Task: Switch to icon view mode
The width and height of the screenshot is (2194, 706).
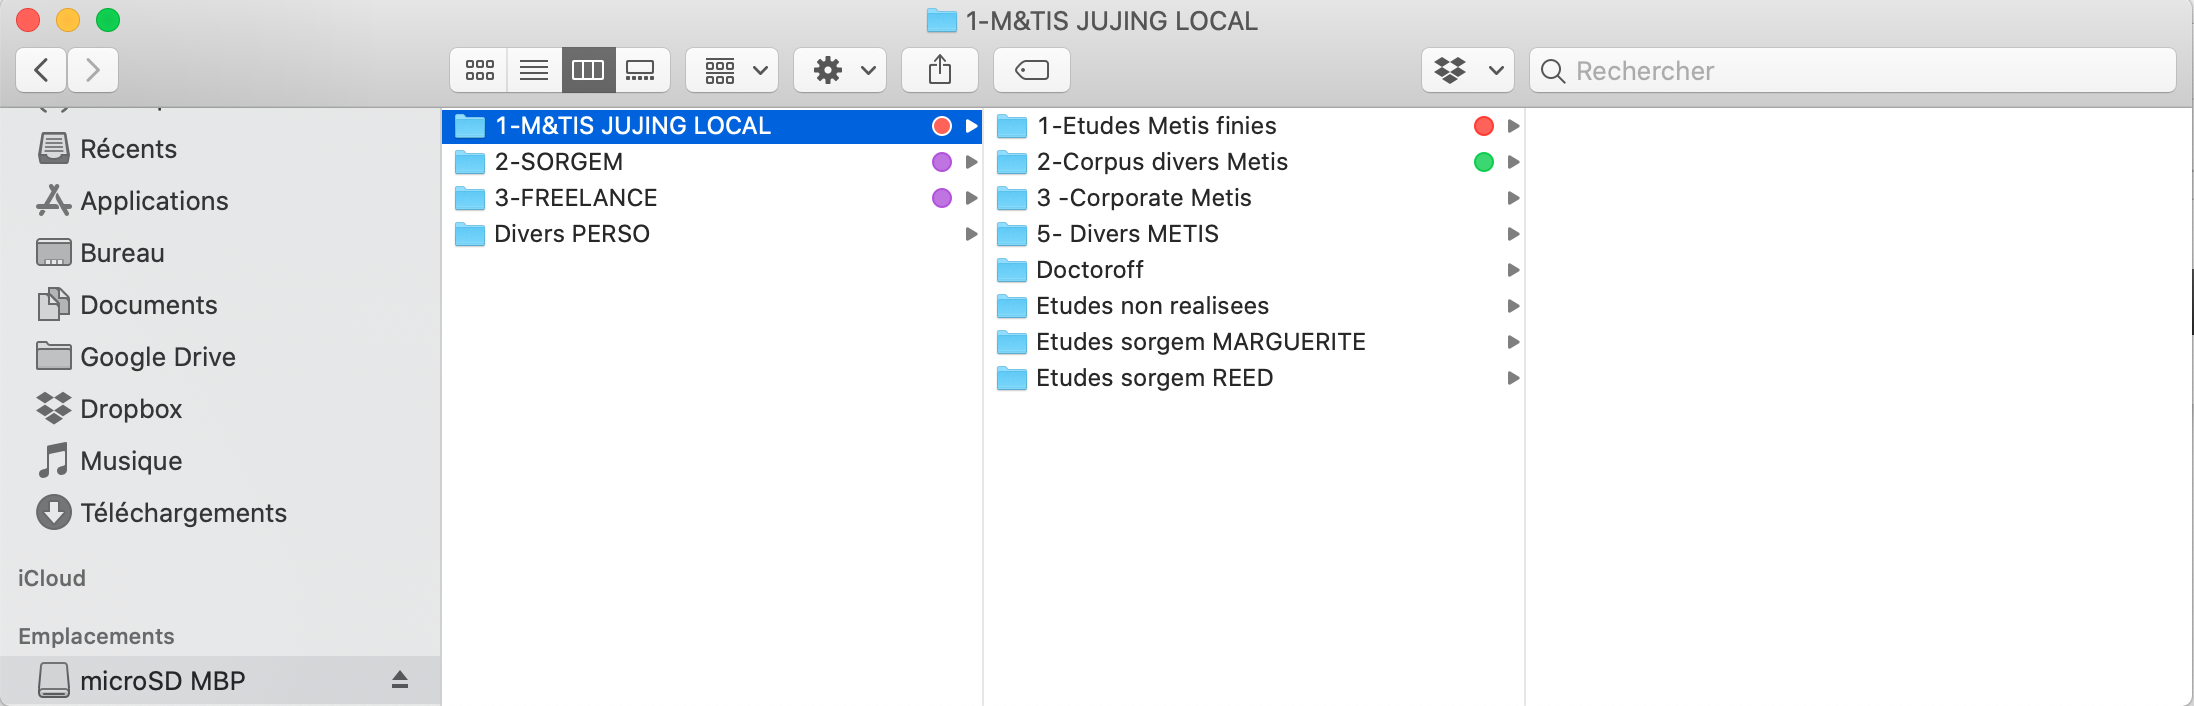Action: point(480,70)
